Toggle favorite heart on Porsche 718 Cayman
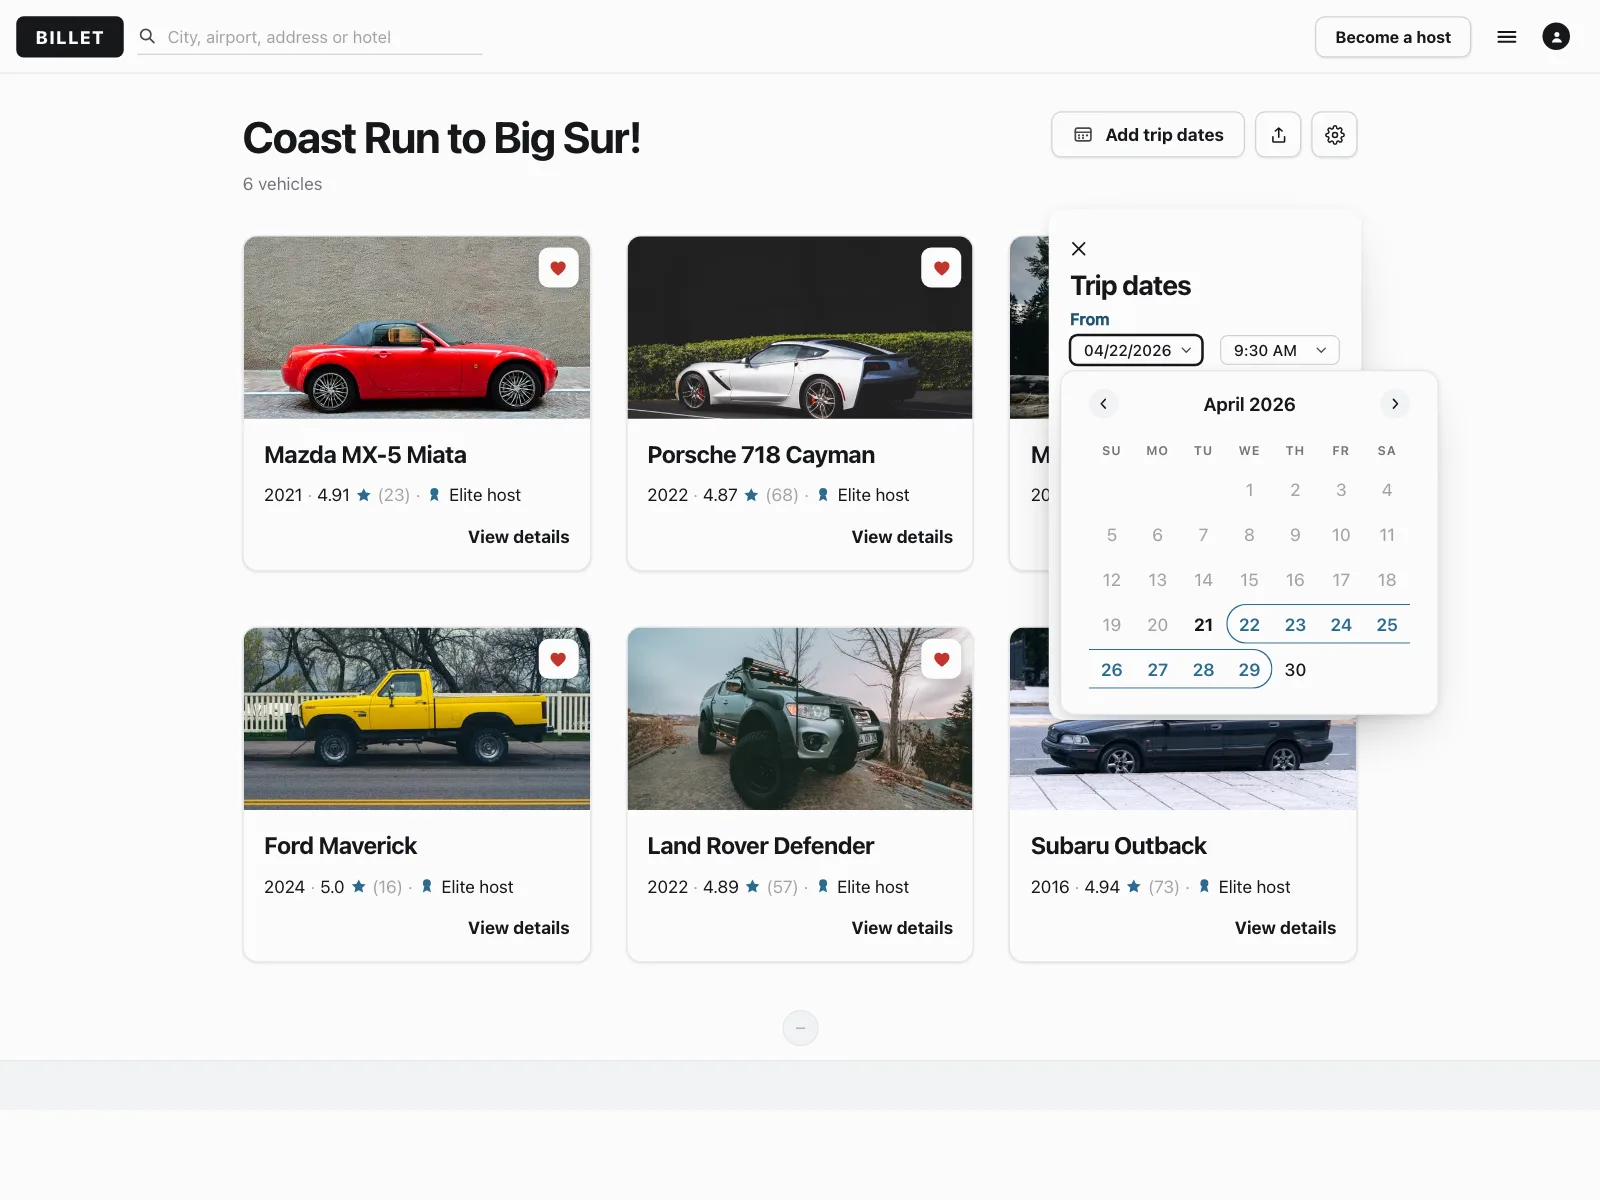The width and height of the screenshot is (1600, 1200). (x=941, y=268)
